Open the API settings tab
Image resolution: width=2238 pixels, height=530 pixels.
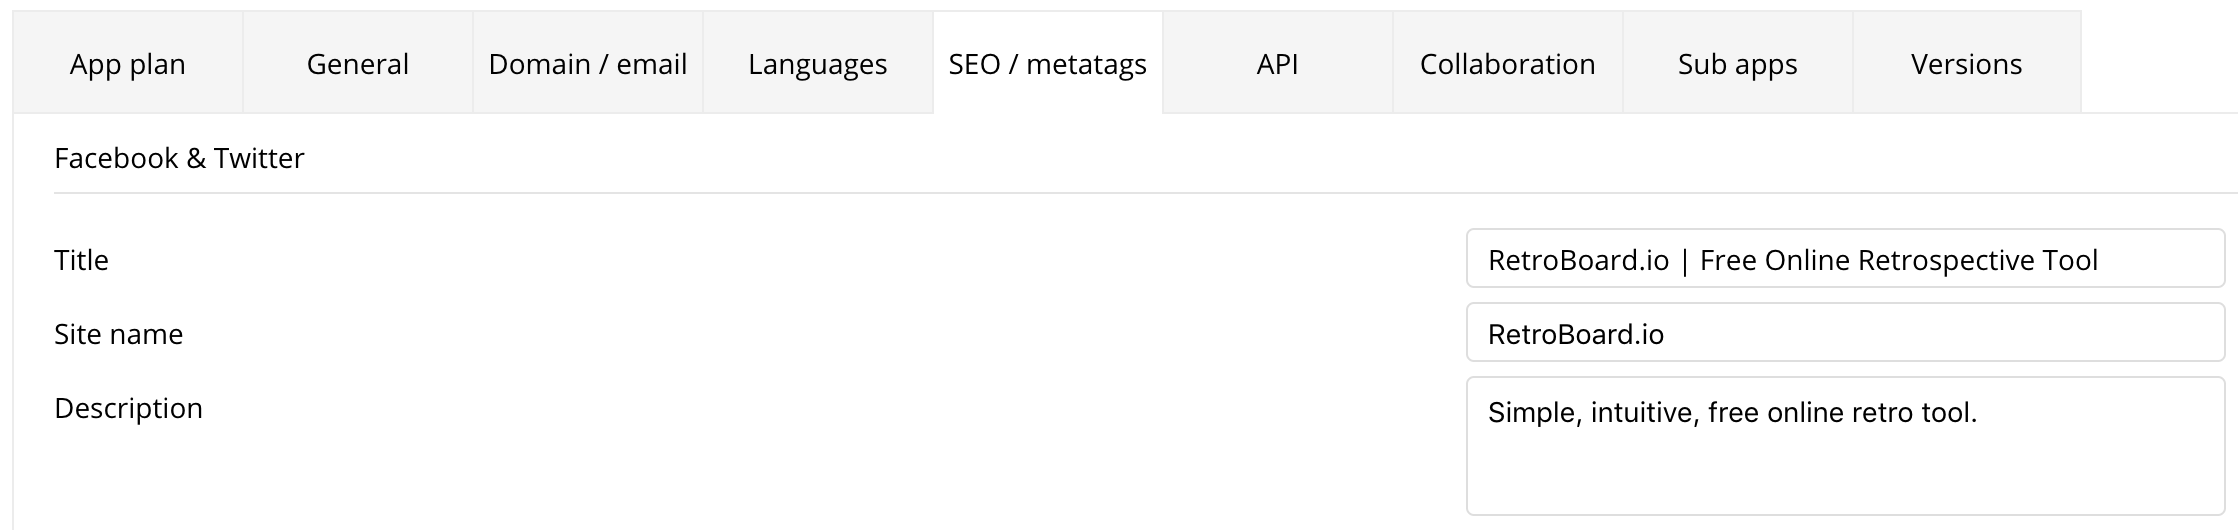pyautogui.click(x=1278, y=64)
